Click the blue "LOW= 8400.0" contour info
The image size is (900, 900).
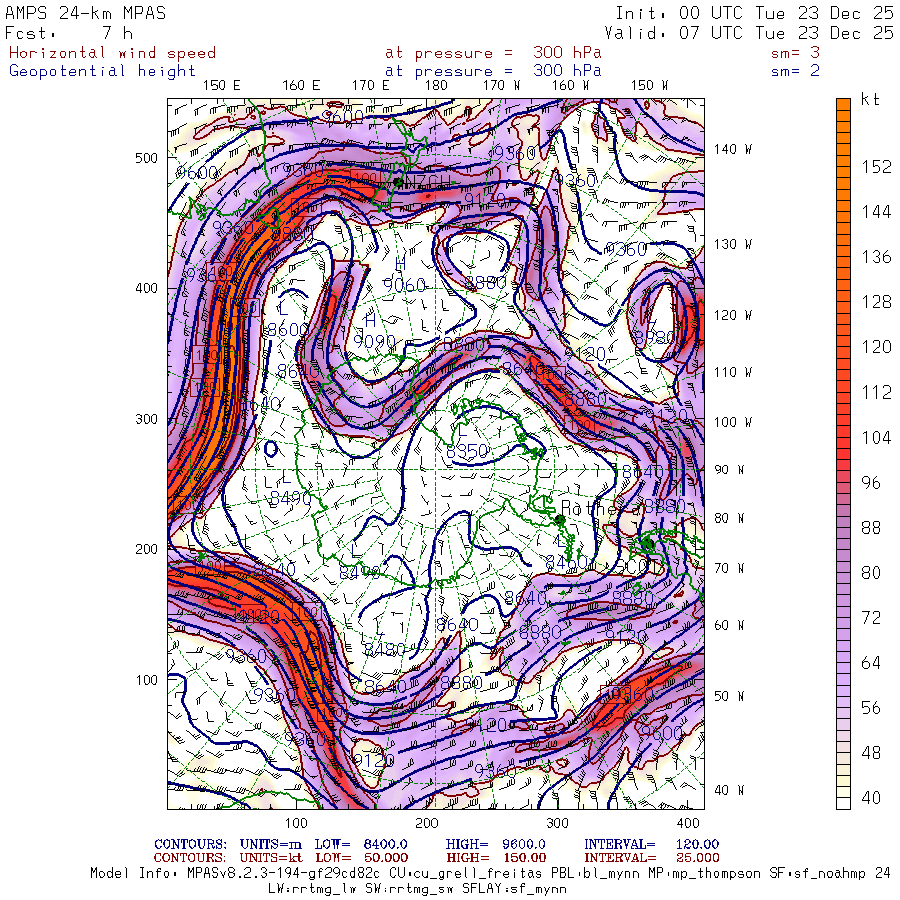360,844
